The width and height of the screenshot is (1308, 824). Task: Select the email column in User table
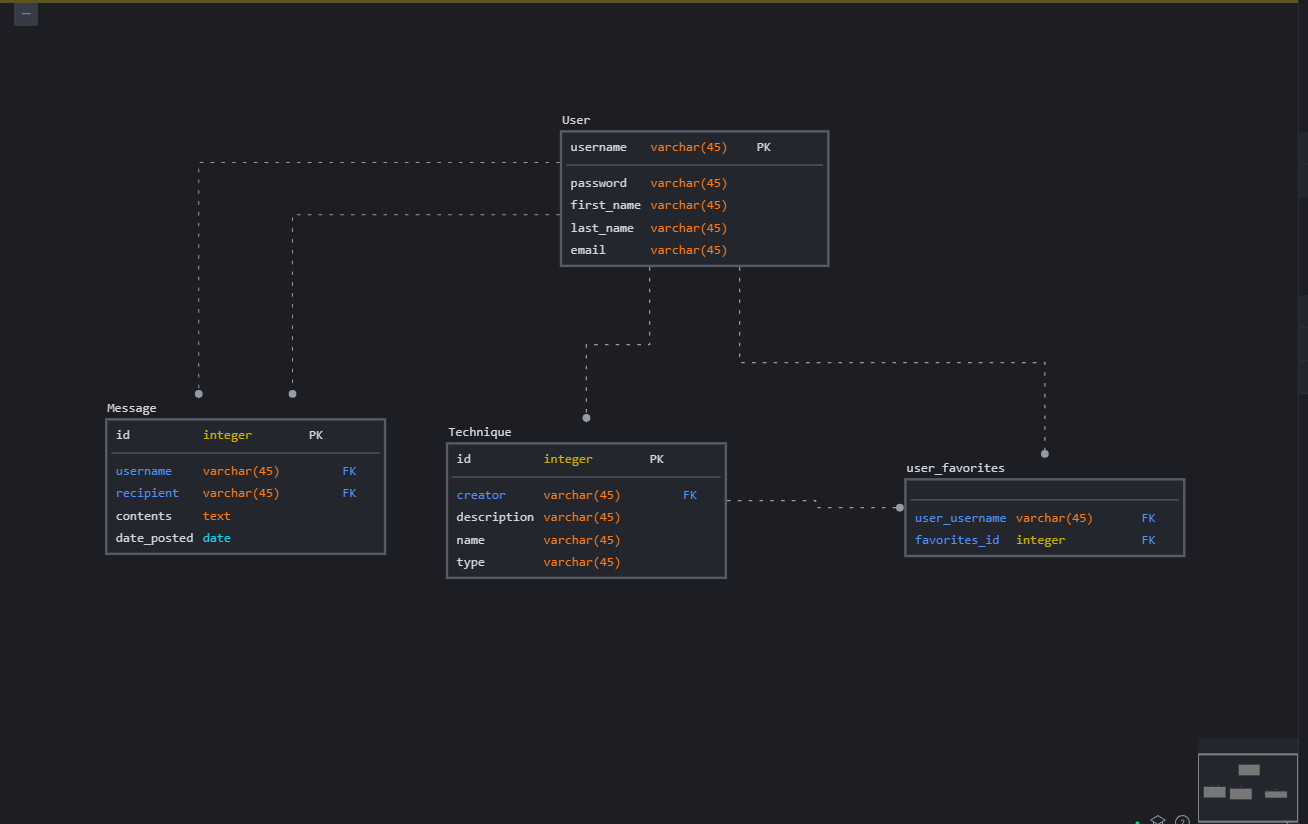coord(588,250)
